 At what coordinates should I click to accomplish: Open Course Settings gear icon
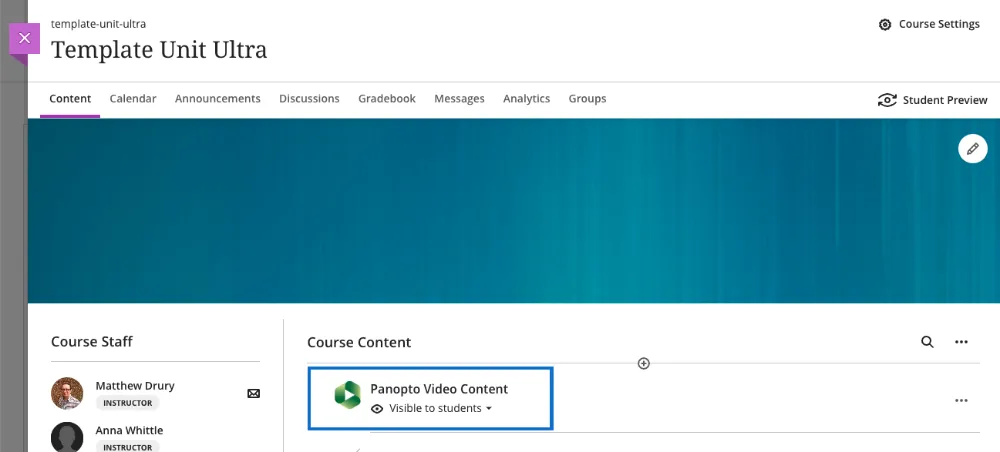click(885, 24)
